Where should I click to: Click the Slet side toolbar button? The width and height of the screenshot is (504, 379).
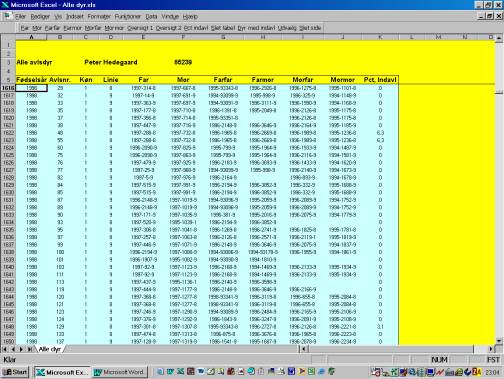(x=310, y=28)
